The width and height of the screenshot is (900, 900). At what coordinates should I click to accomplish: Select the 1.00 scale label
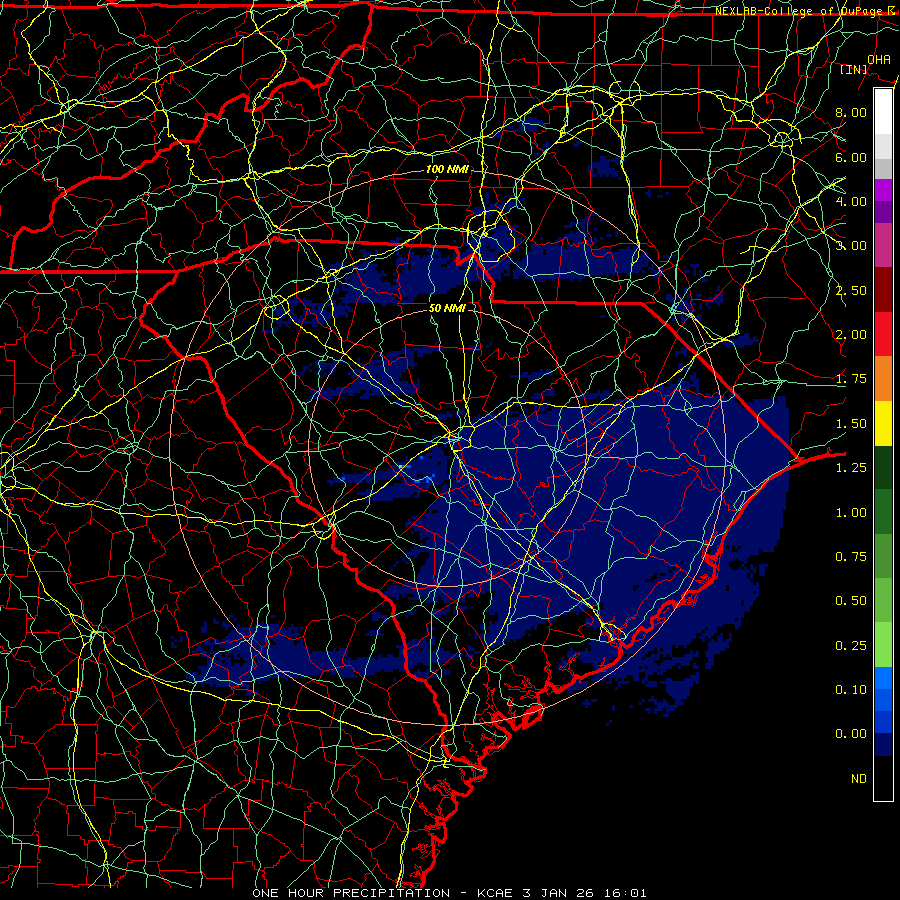(x=851, y=513)
